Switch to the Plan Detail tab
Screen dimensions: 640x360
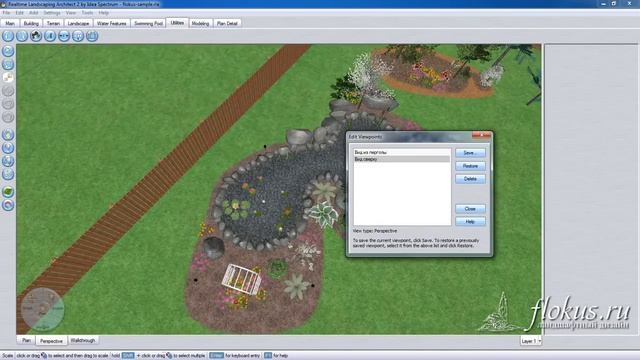point(227,23)
